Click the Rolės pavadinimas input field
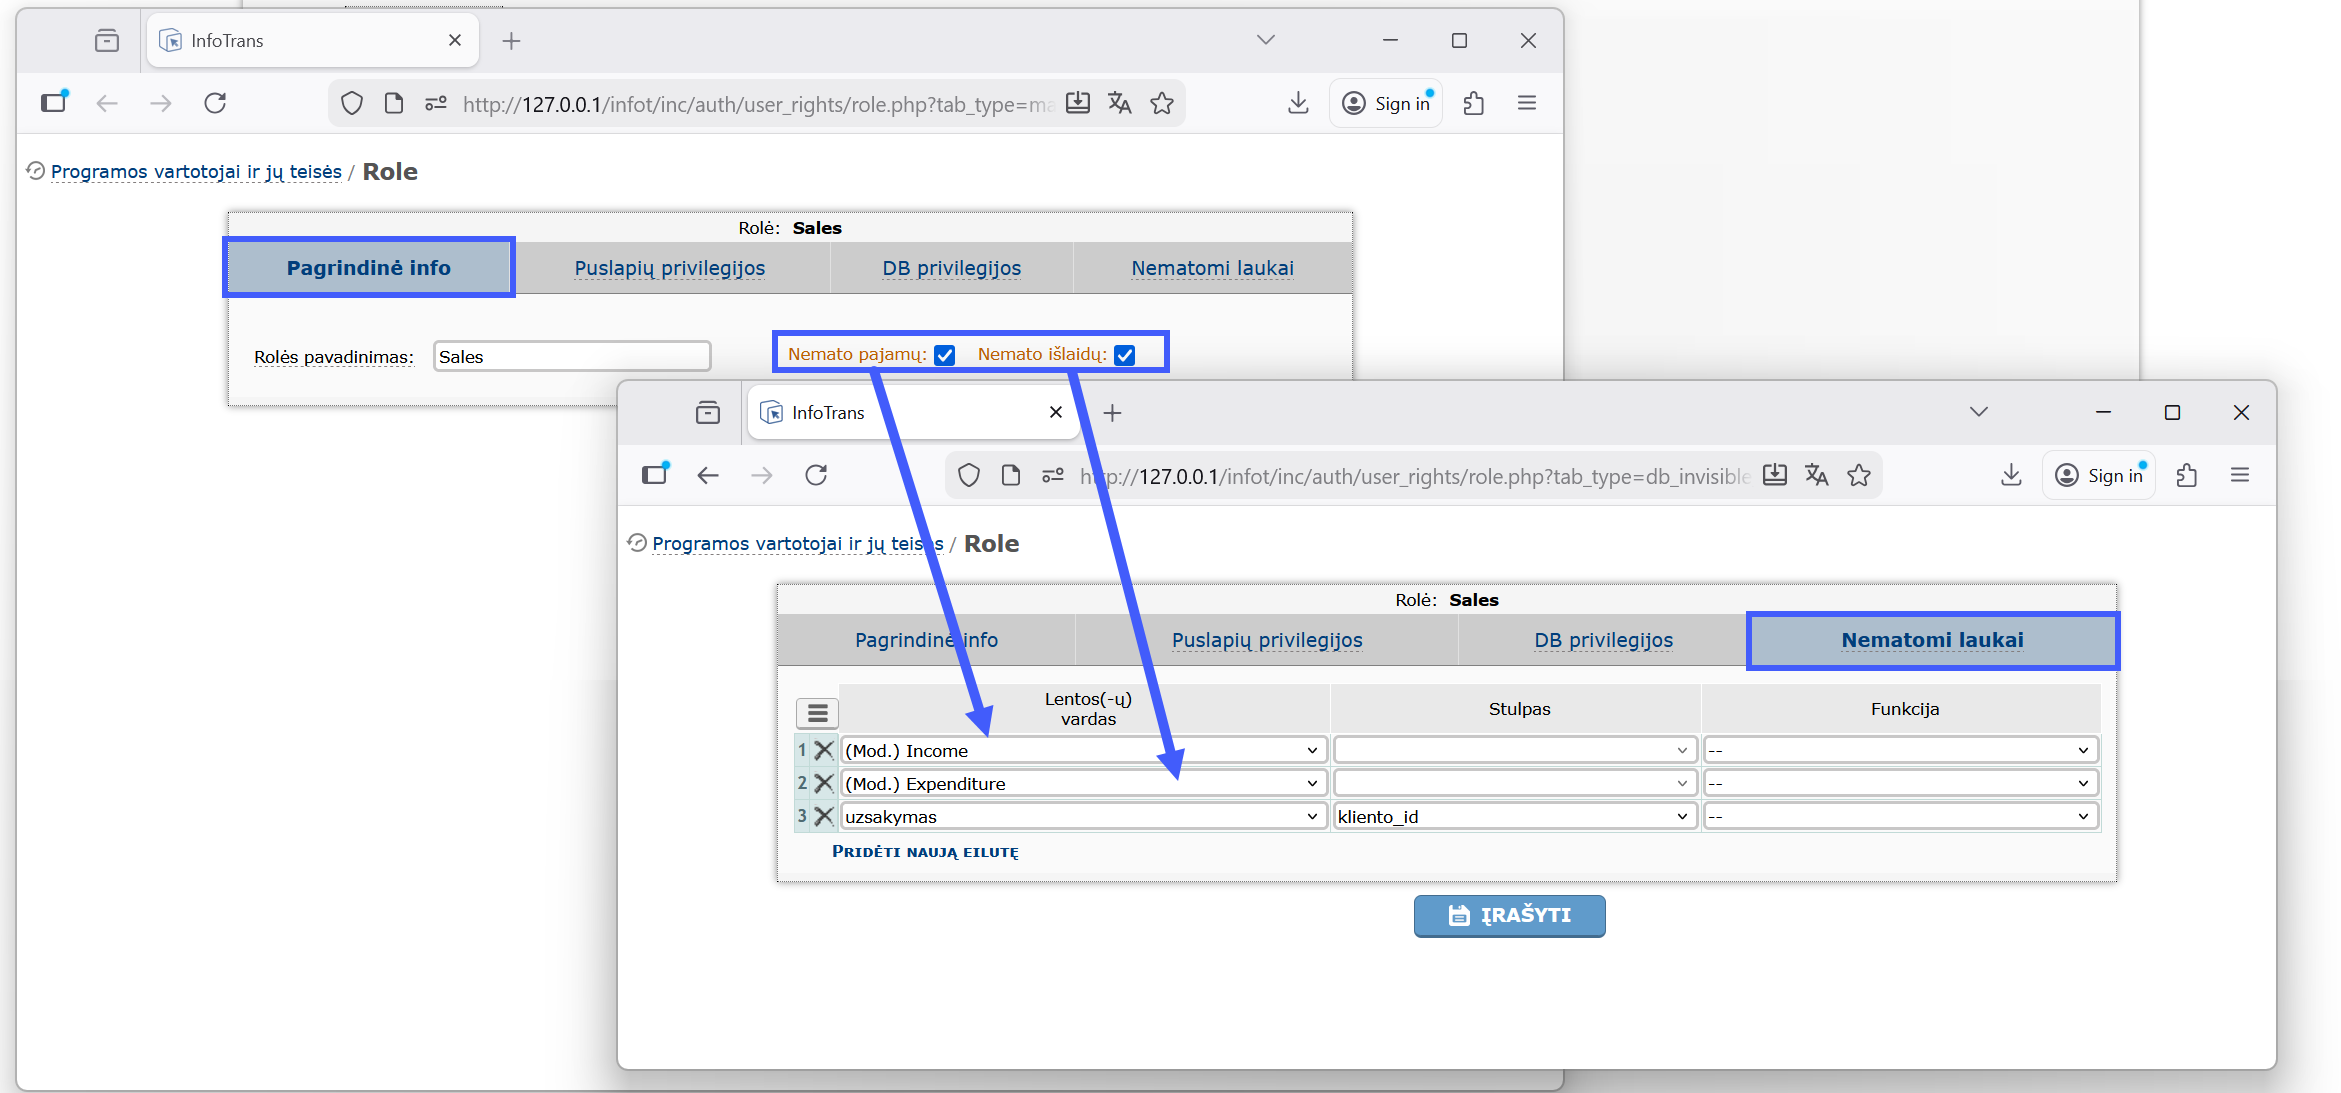The height and width of the screenshot is (1093, 2341). pos(572,356)
